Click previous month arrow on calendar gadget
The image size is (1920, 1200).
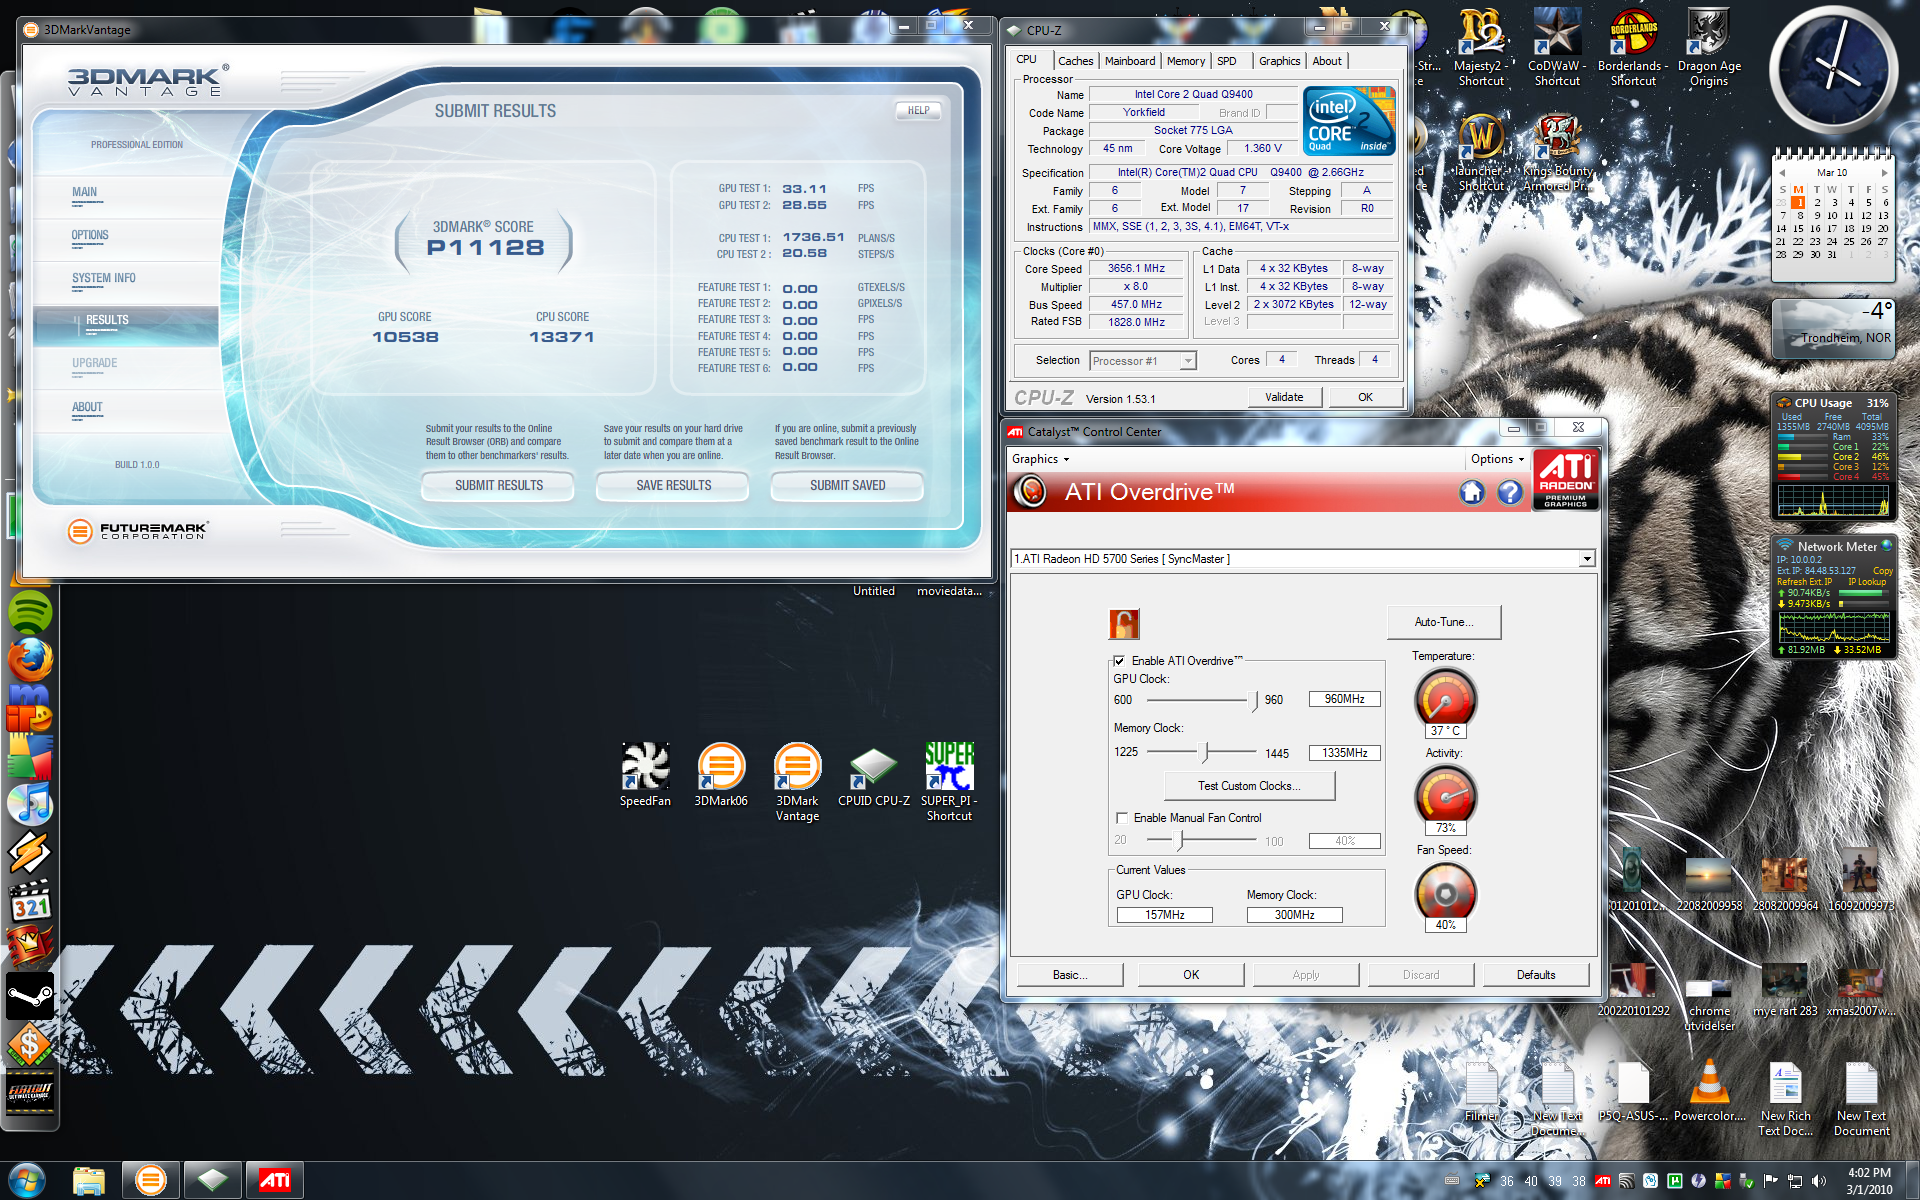tap(1781, 173)
